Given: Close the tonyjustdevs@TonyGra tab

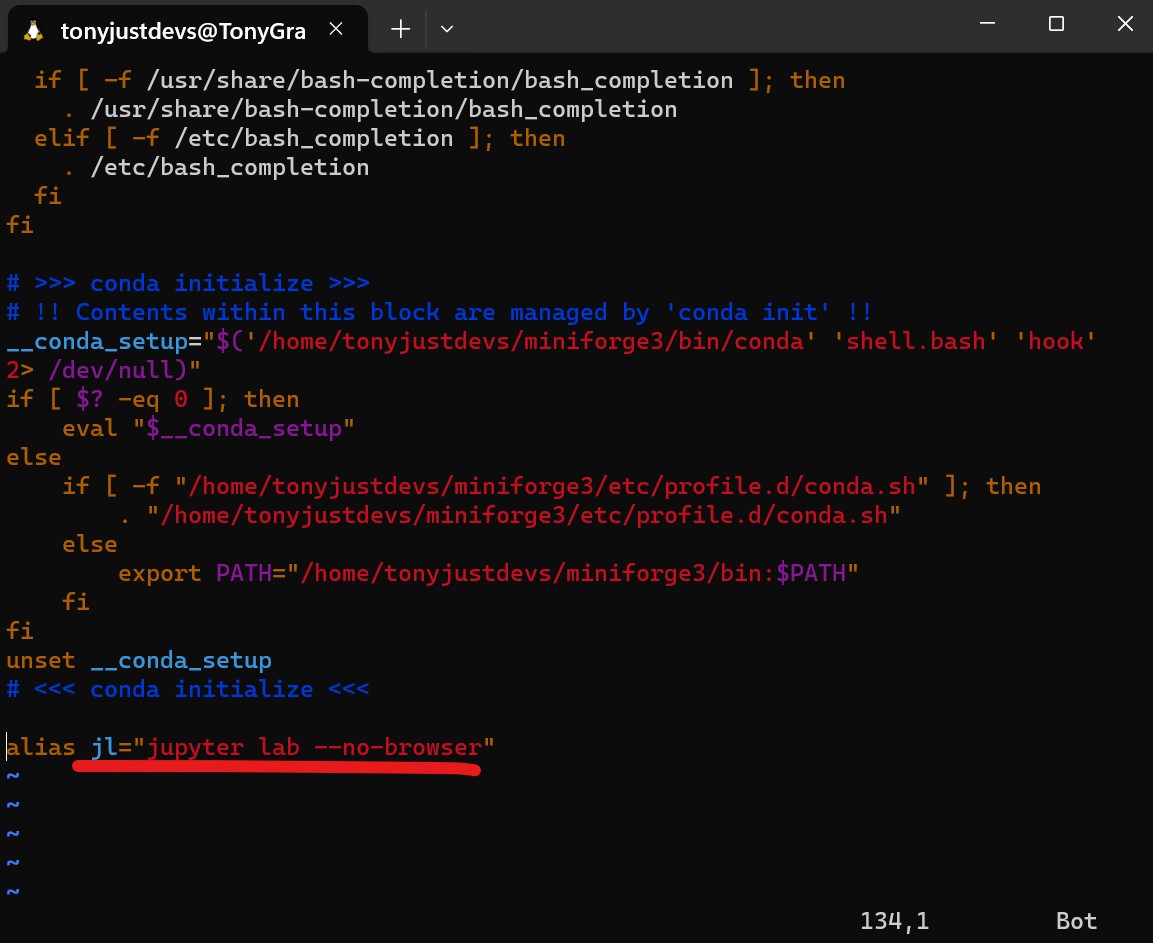Looking at the screenshot, I should pyautogui.click(x=336, y=29).
